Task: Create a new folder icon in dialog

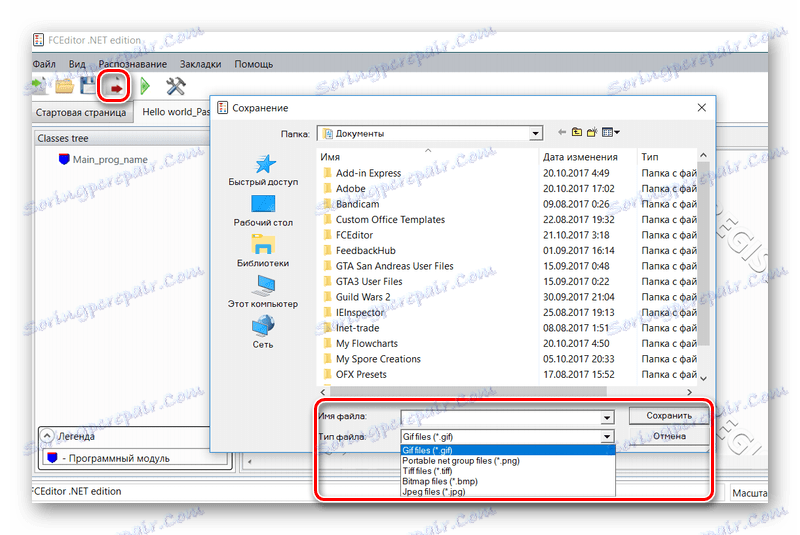Action: coord(592,132)
